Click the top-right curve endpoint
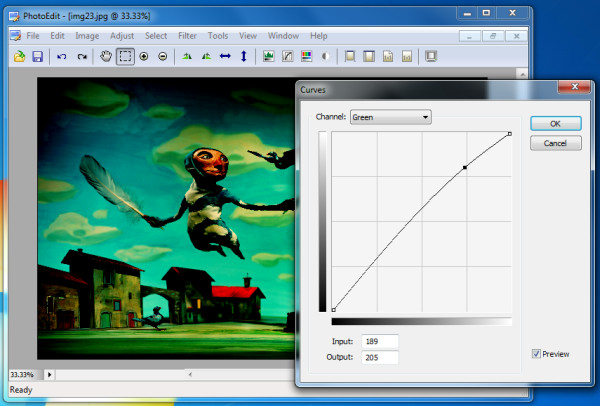600x406 pixels. tap(510, 134)
